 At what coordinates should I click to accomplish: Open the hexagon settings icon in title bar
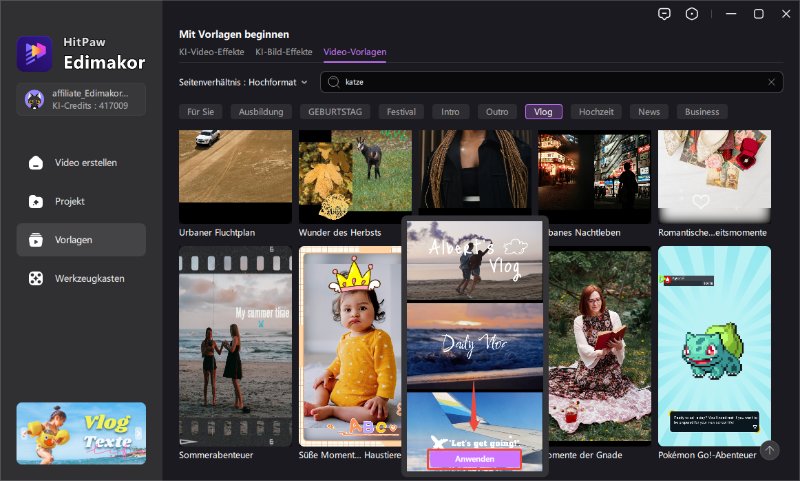692,14
